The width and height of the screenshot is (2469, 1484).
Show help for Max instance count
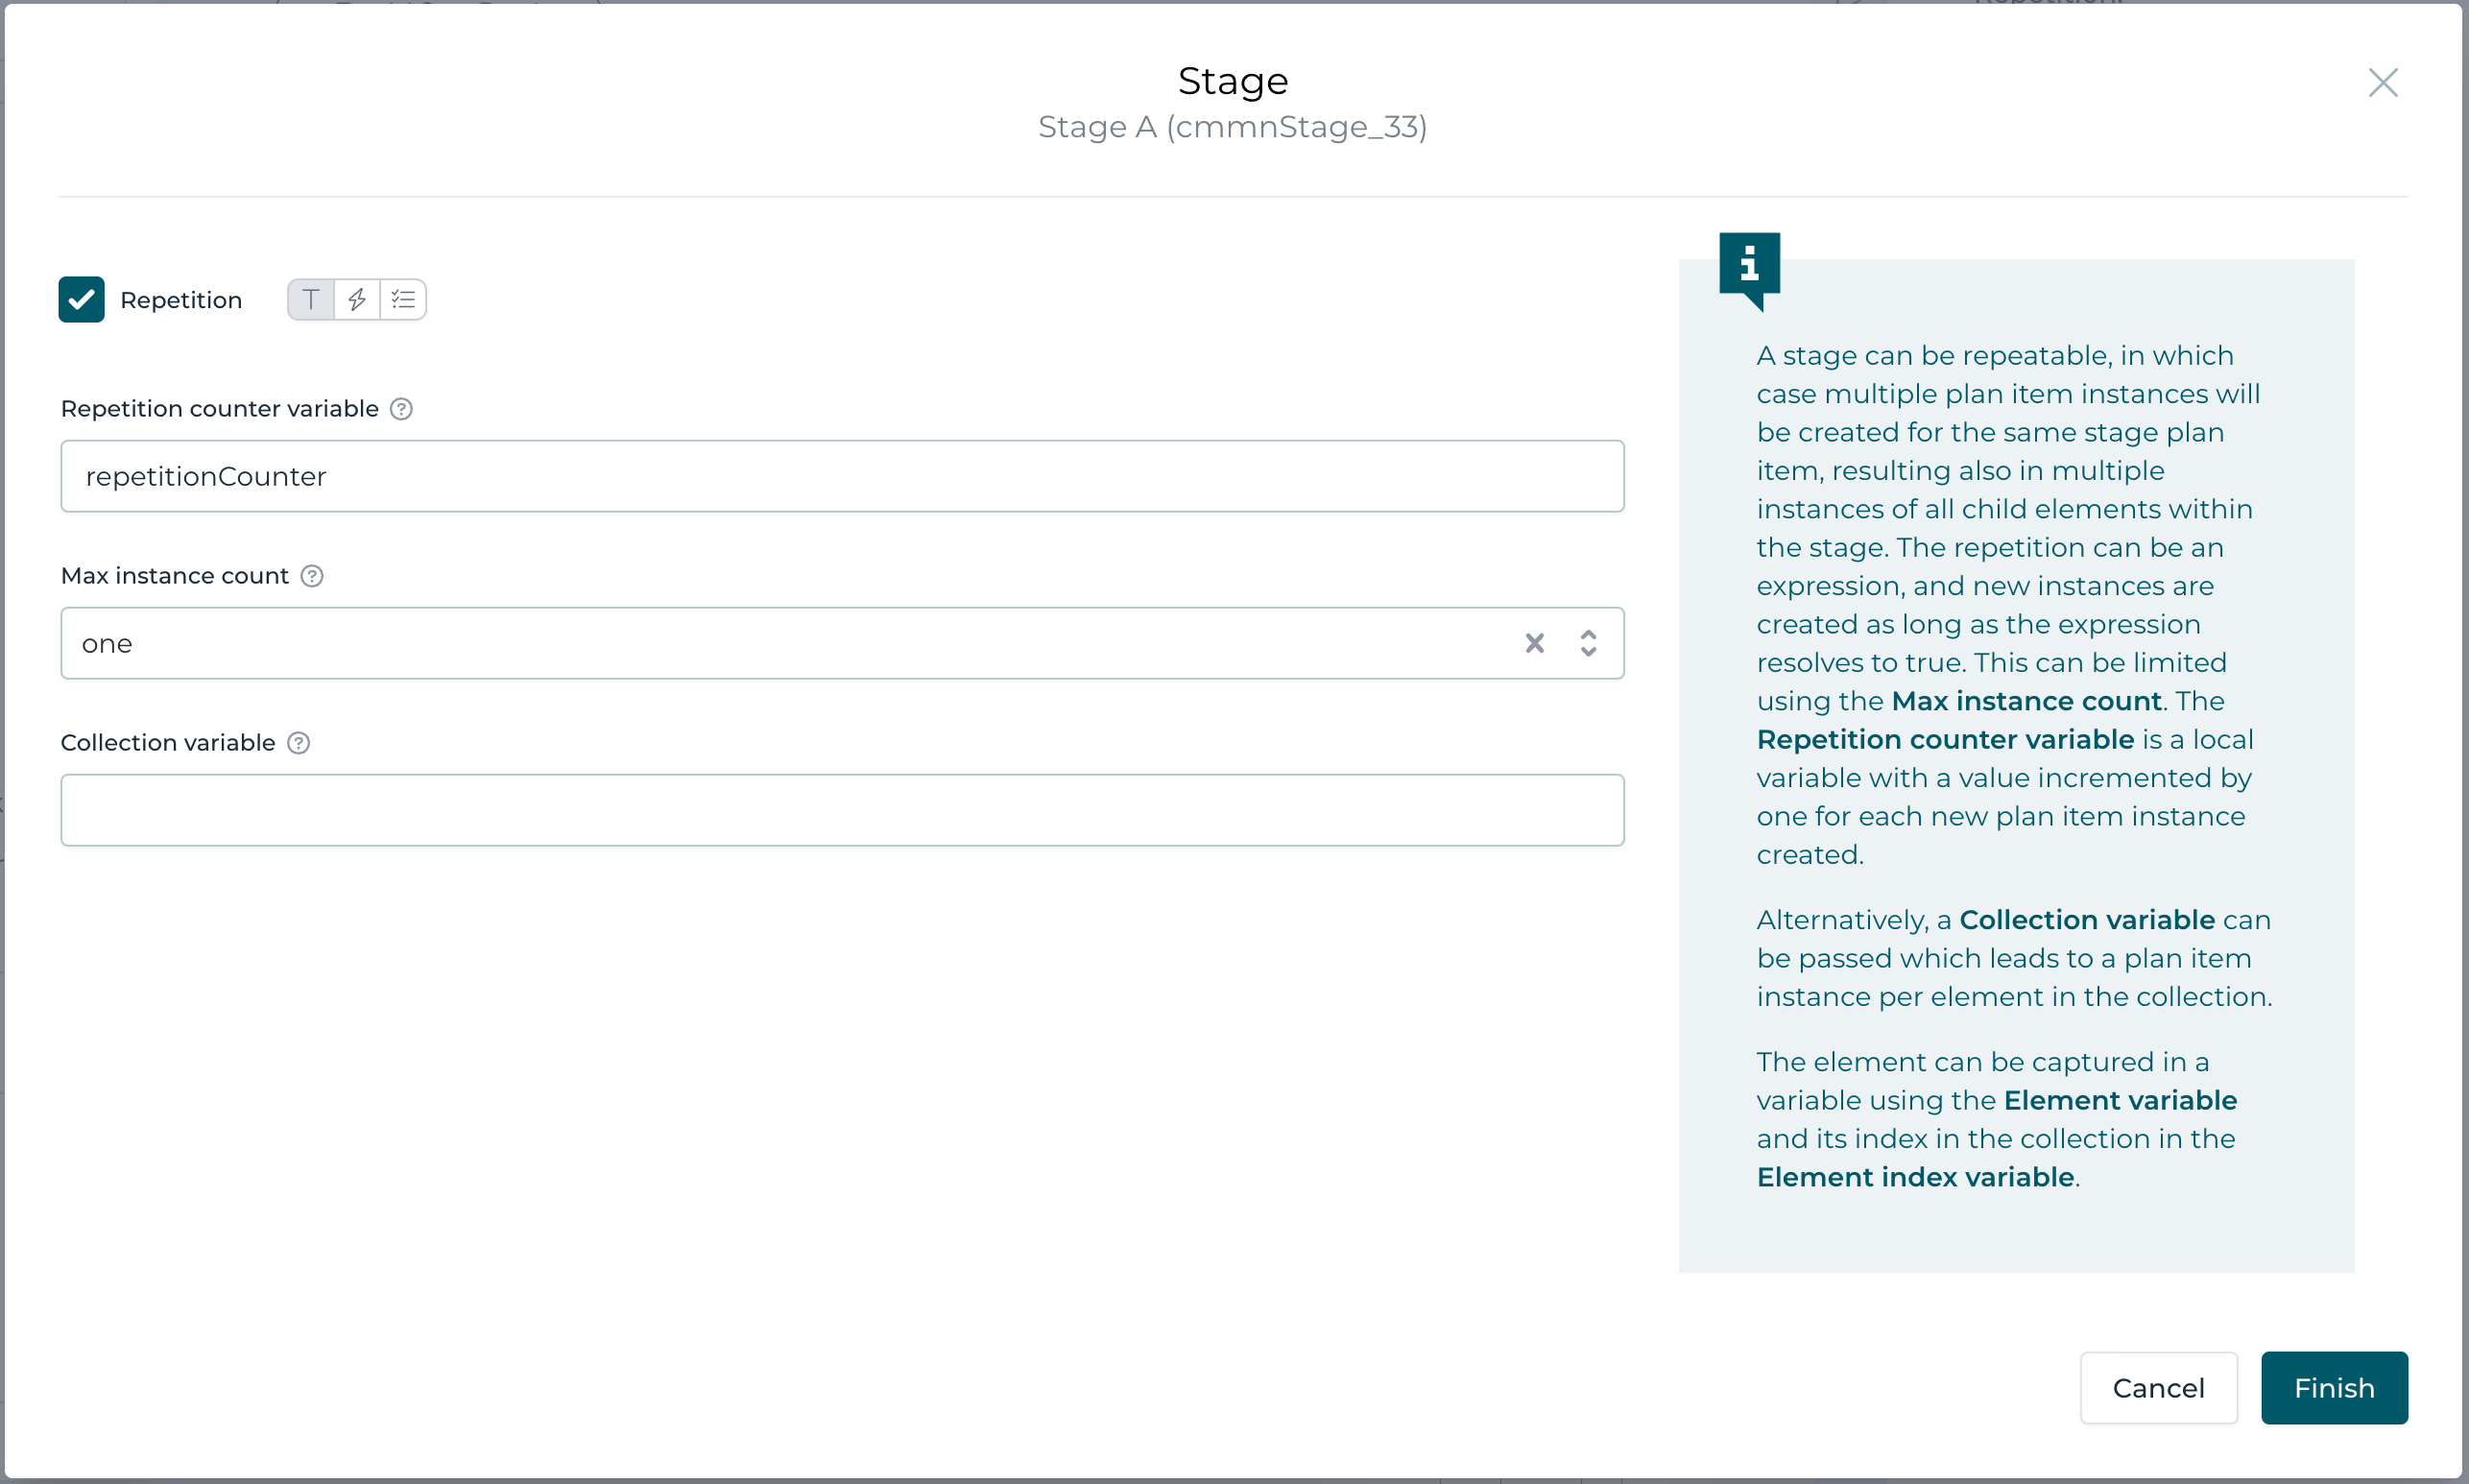pos(312,576)
